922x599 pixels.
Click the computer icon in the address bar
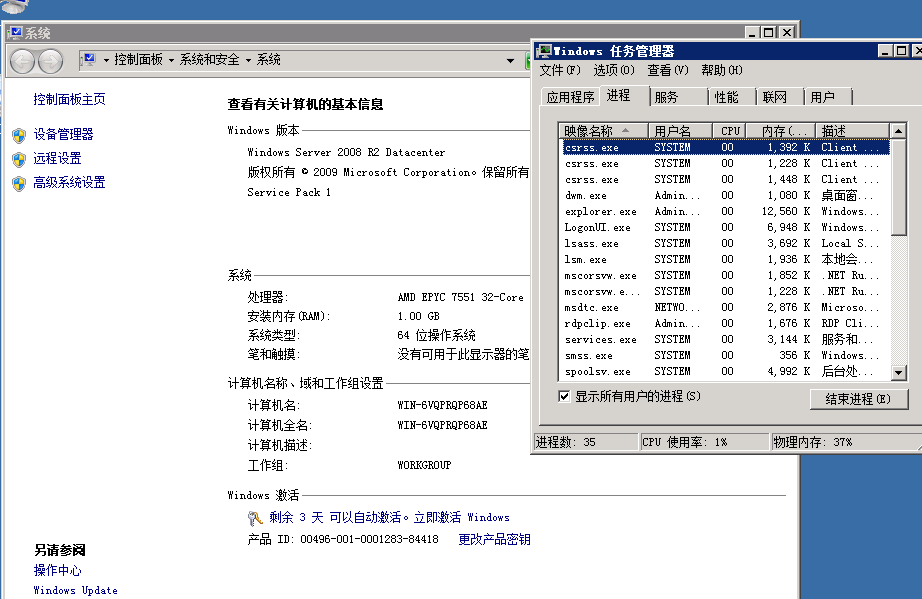tap(89, 60)
